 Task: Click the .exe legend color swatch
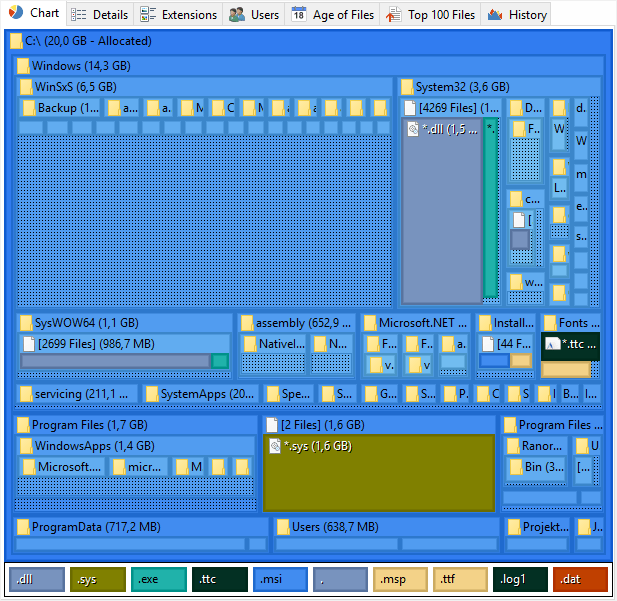point(158,579)
